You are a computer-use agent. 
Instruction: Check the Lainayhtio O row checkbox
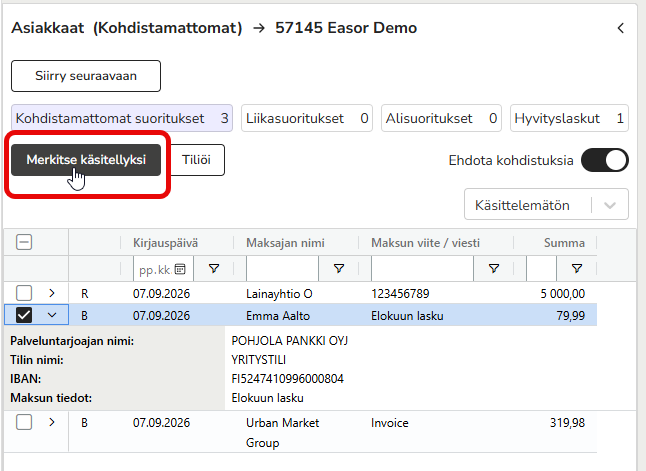point(24,293)
